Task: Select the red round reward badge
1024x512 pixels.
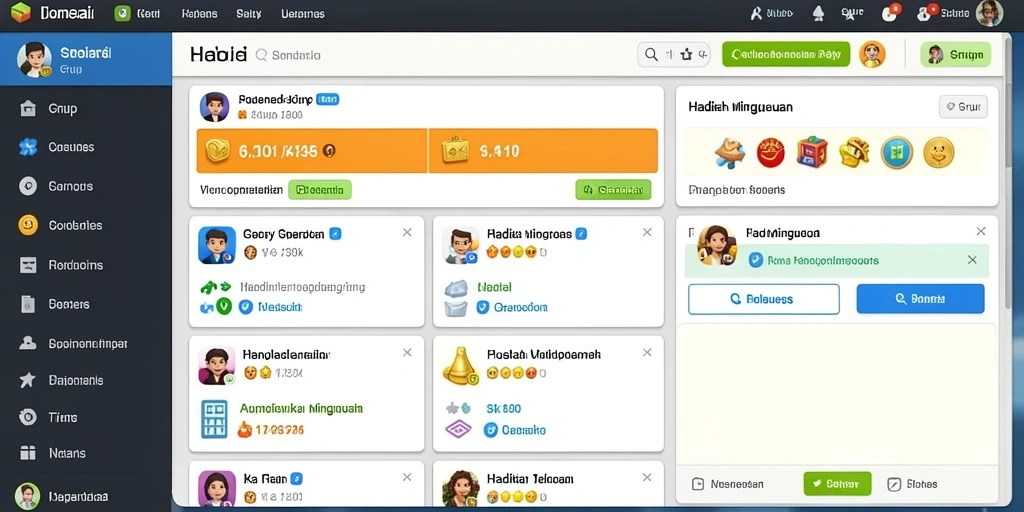Action: pyautogui.click(x=771, y=153)
